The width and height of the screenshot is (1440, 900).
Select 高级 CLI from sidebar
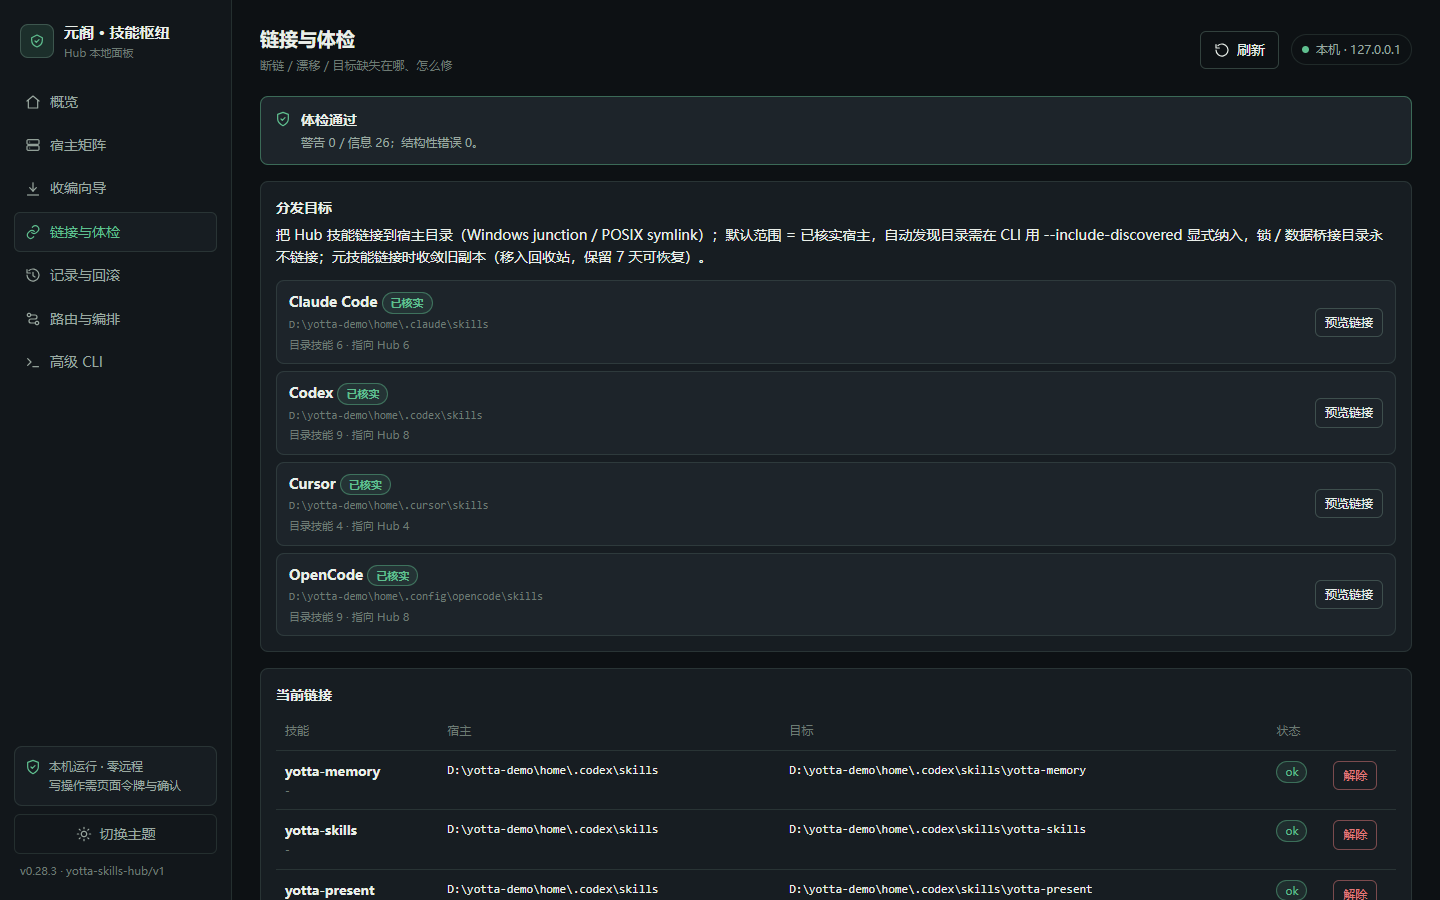coord(115,362)
